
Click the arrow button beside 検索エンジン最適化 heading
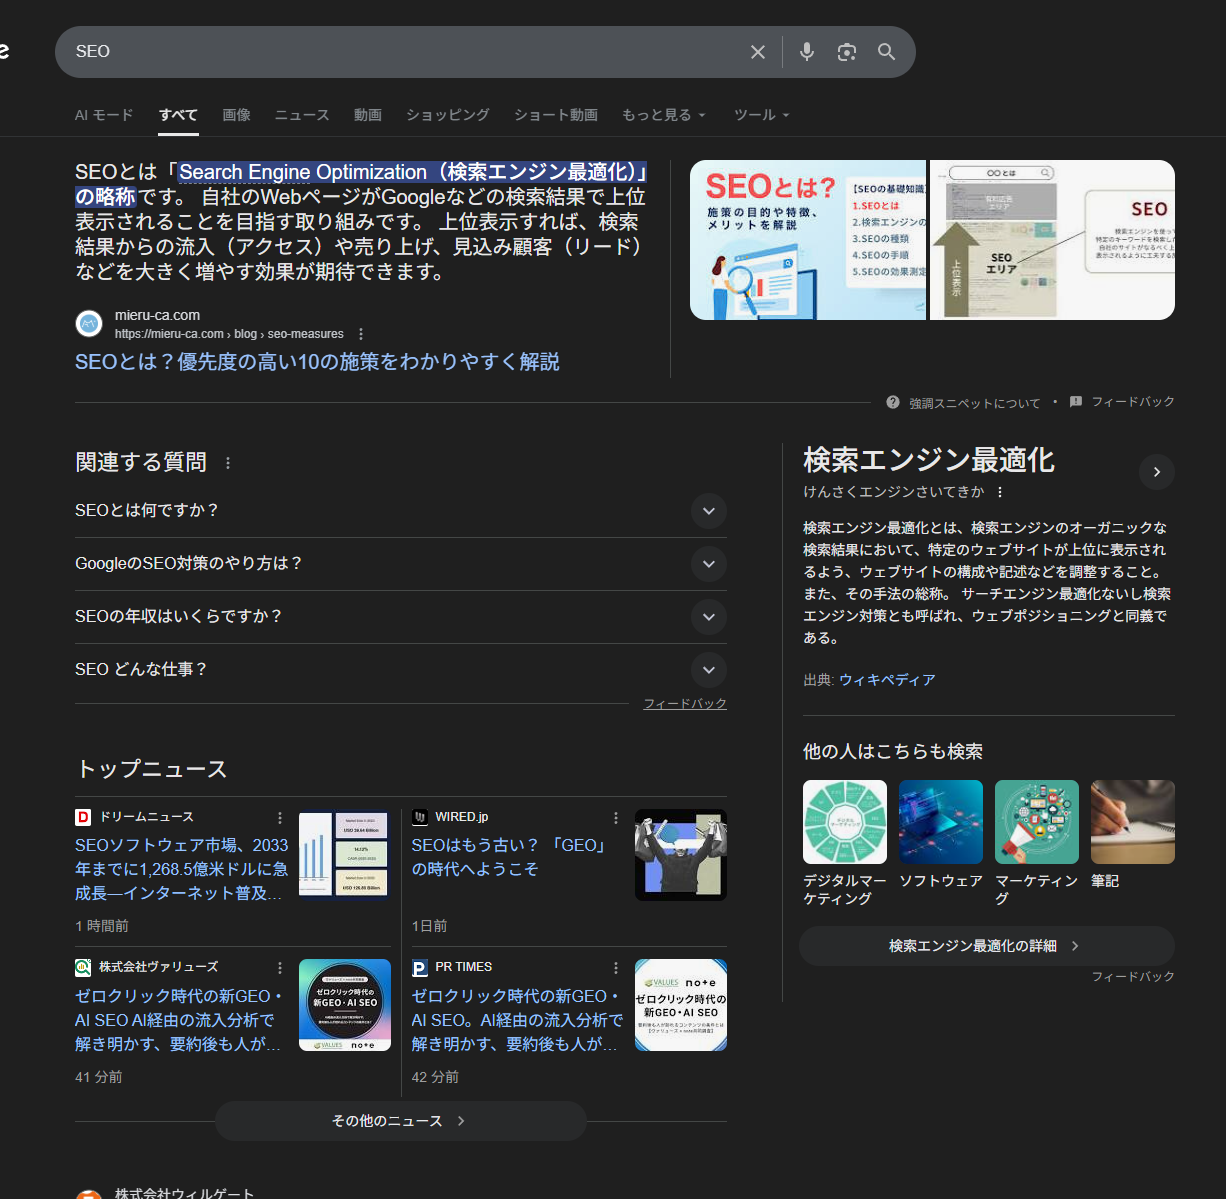(1157, 472)
